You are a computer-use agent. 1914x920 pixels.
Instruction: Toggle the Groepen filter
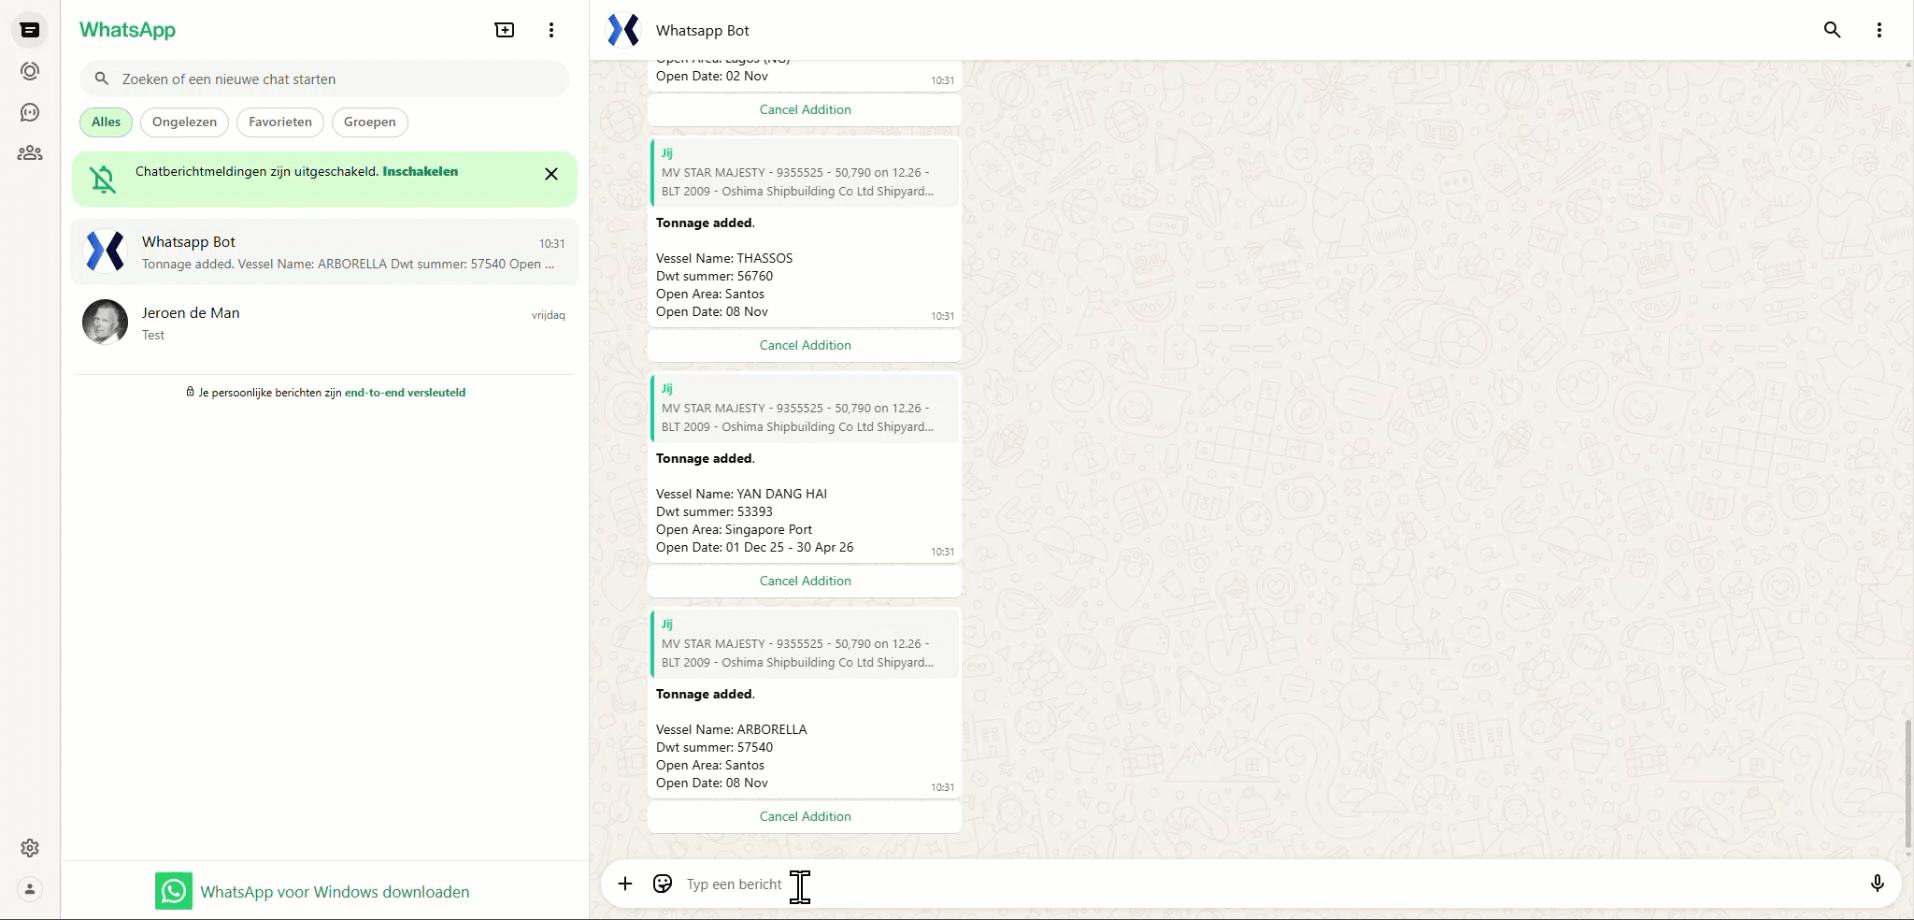[x=369, y=122]
